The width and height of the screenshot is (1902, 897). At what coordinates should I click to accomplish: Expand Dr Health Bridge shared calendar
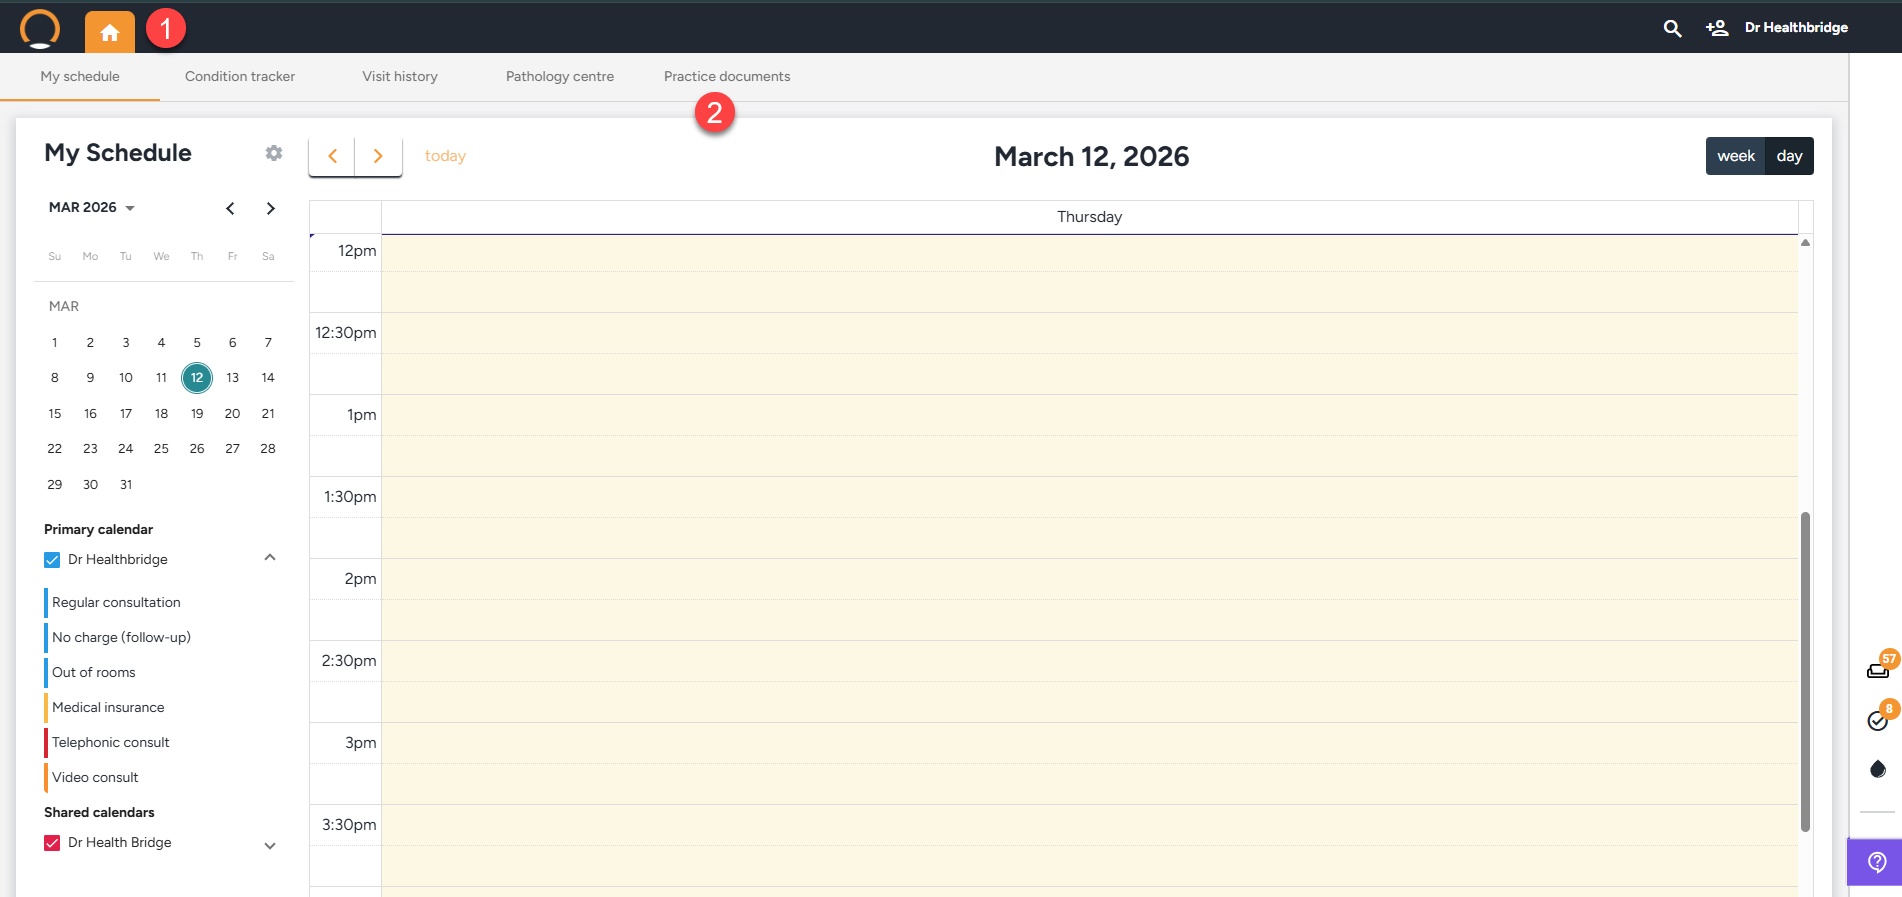click(270, 845)
